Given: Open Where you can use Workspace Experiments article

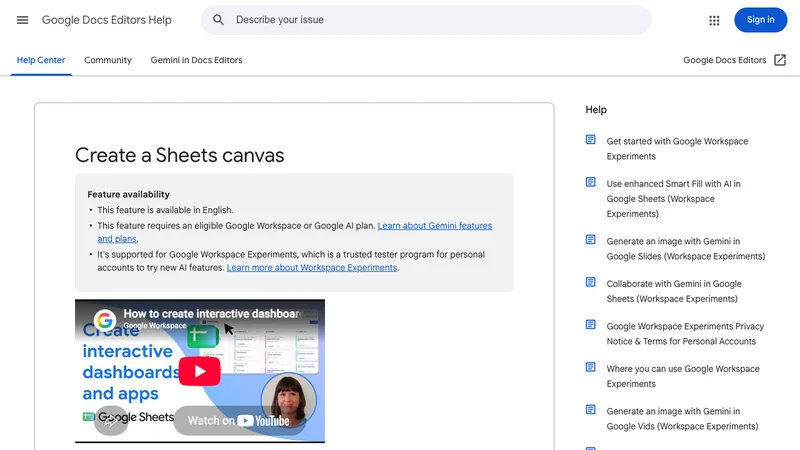Looking at the screenshot, I should tap(683, 376).
